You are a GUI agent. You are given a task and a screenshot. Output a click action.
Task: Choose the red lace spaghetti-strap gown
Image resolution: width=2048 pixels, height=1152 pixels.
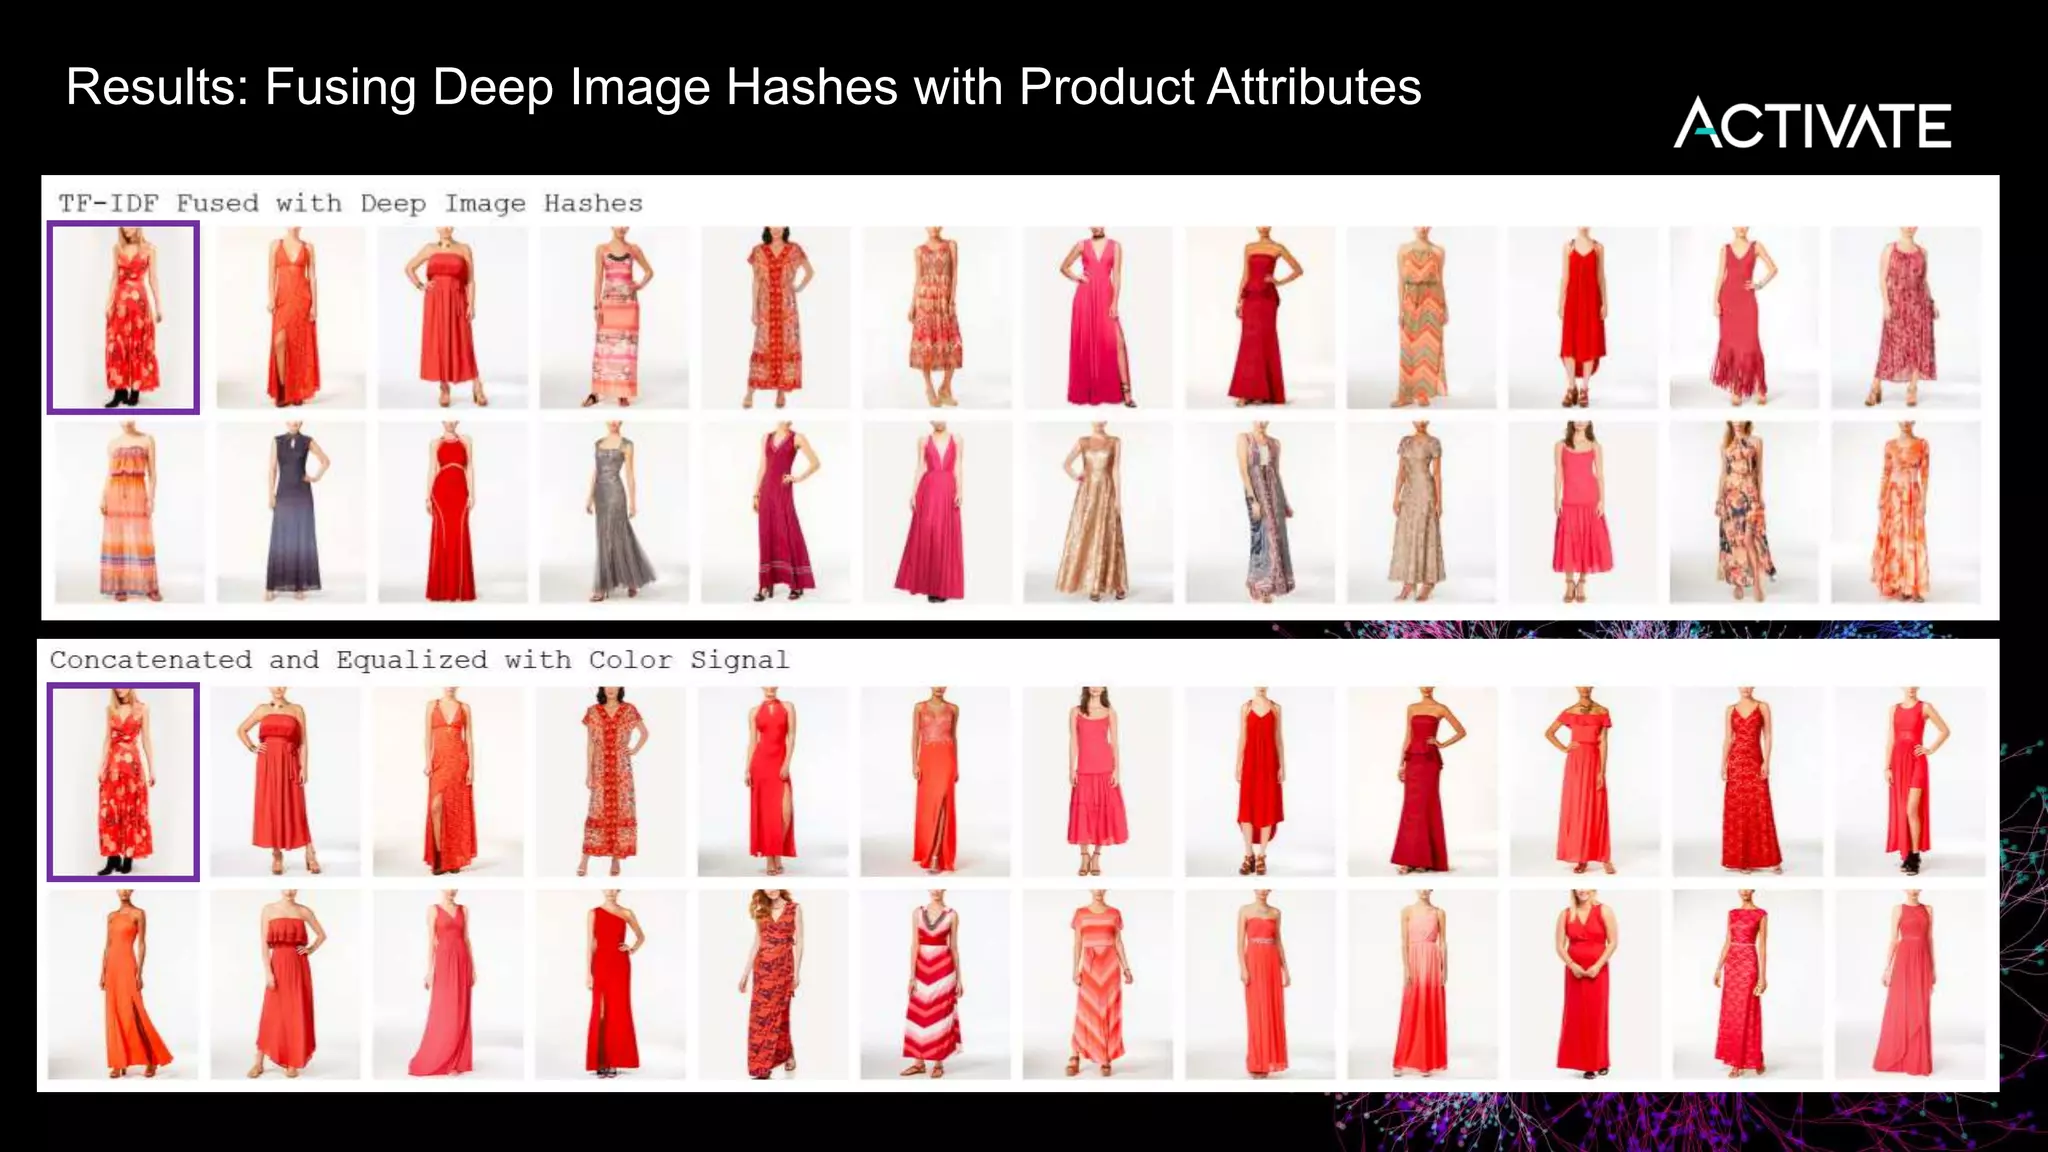click(x=1748, y=781)
